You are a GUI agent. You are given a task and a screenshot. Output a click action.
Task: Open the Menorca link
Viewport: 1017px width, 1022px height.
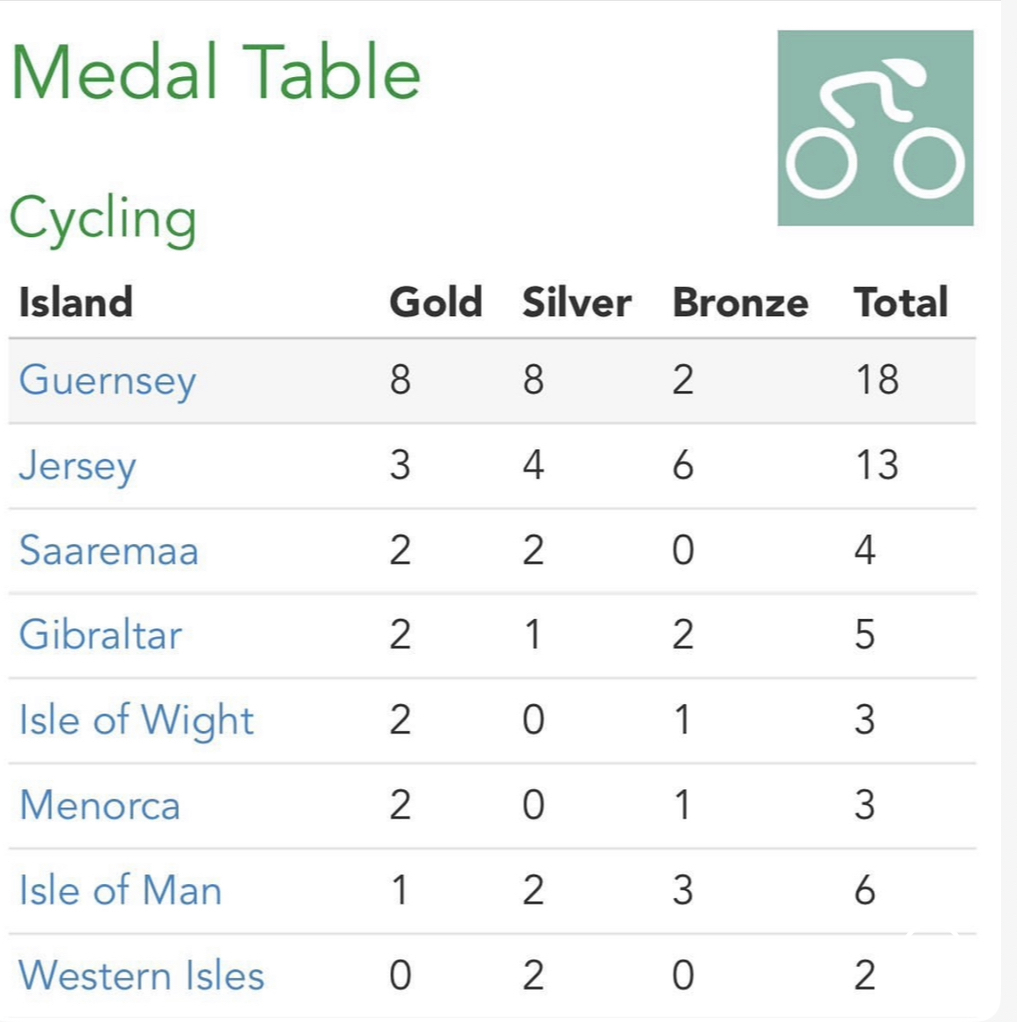[x=100, y=805]
